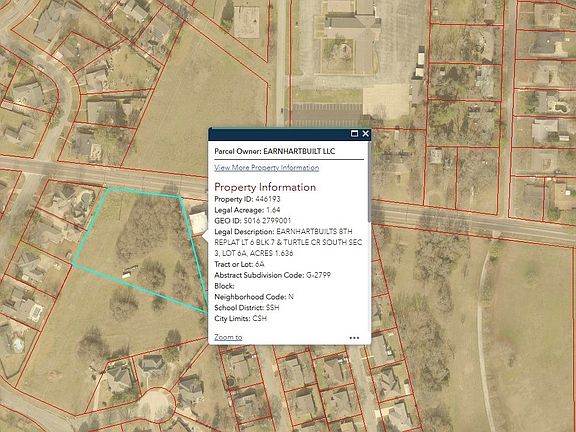
Task: Click the striped parking lot area
Action: 326,115
